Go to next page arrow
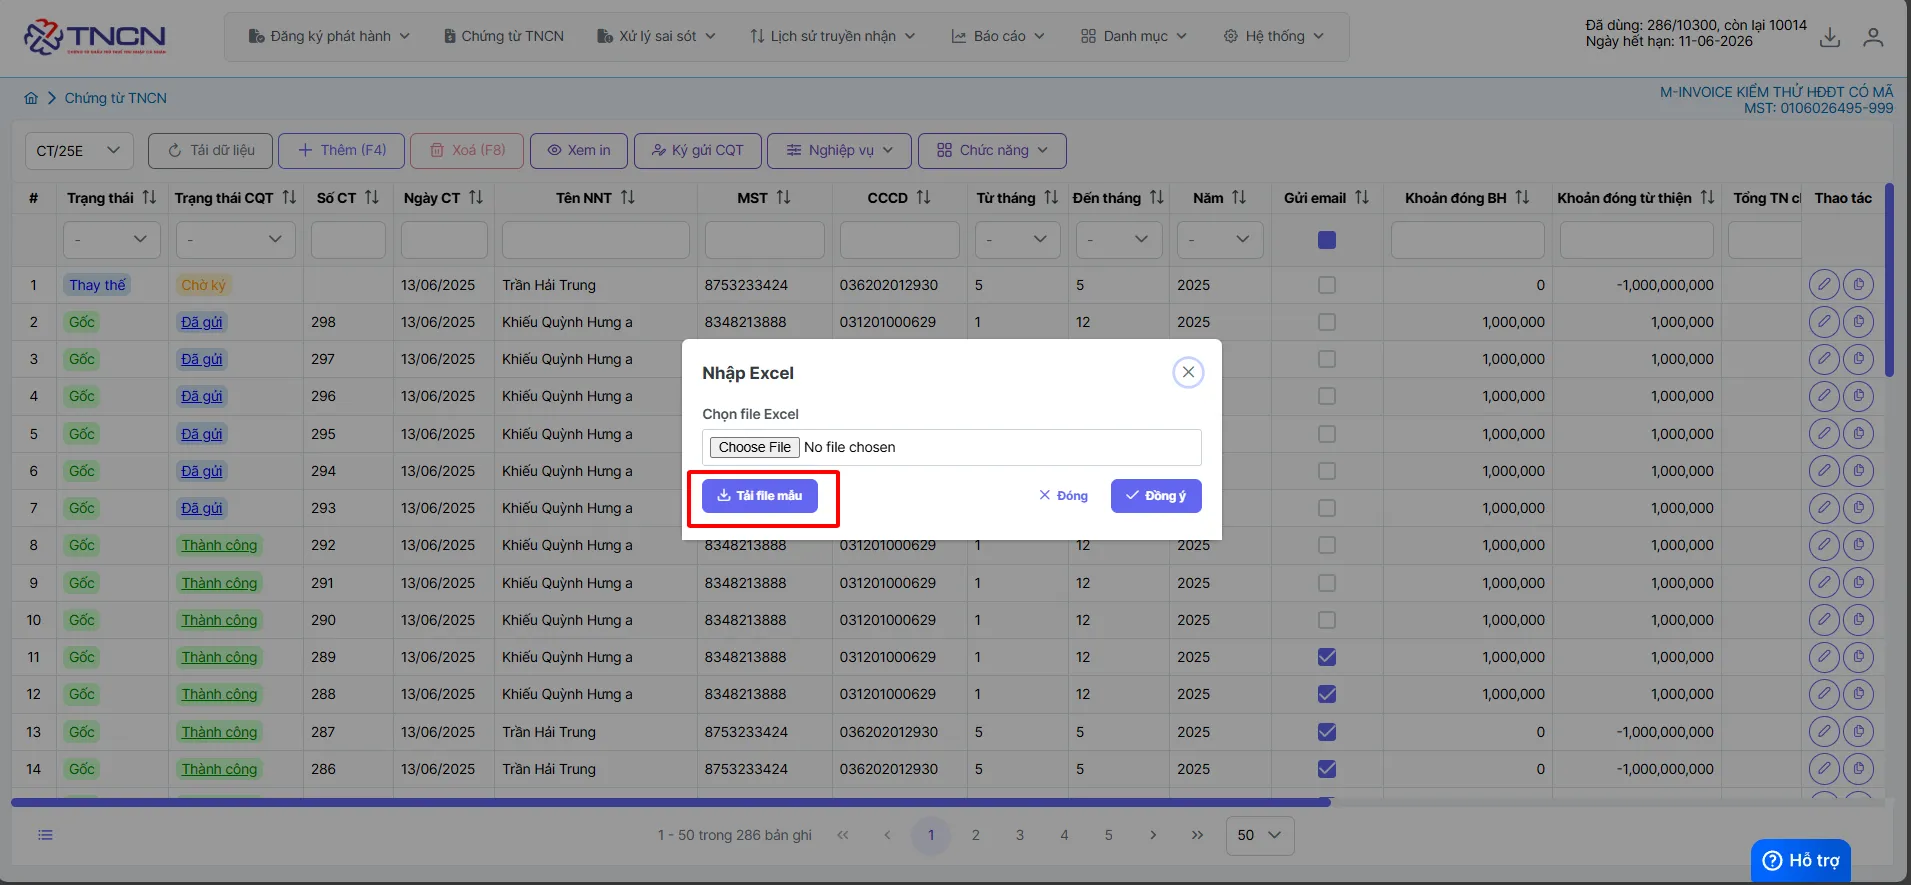The image size is (1911, 885). pos(1153,835)
